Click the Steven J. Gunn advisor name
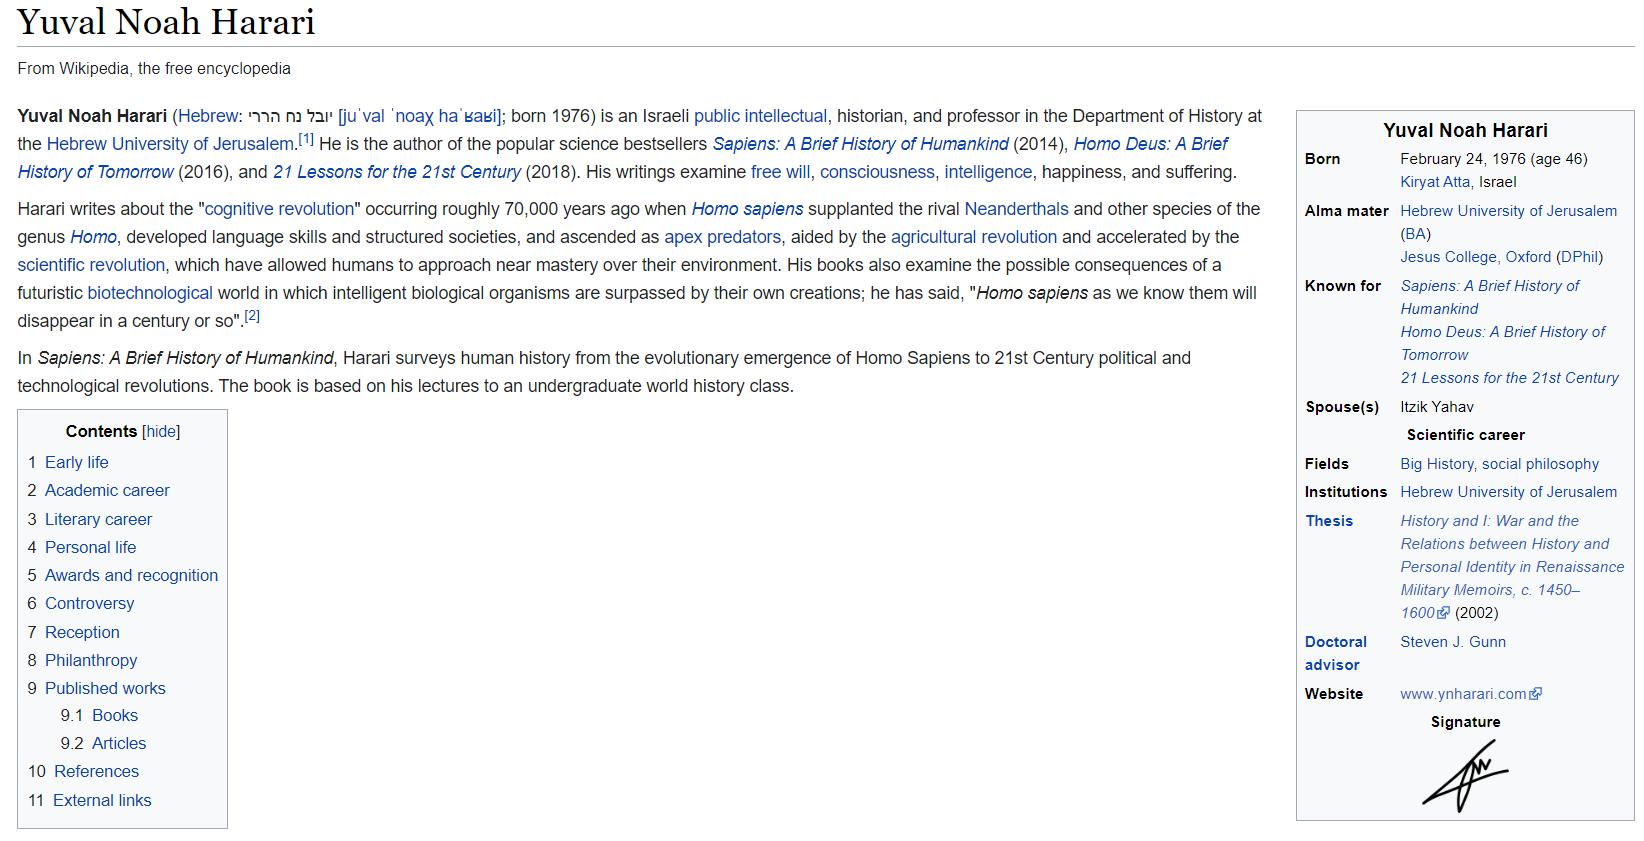 tap(1453, 642)
